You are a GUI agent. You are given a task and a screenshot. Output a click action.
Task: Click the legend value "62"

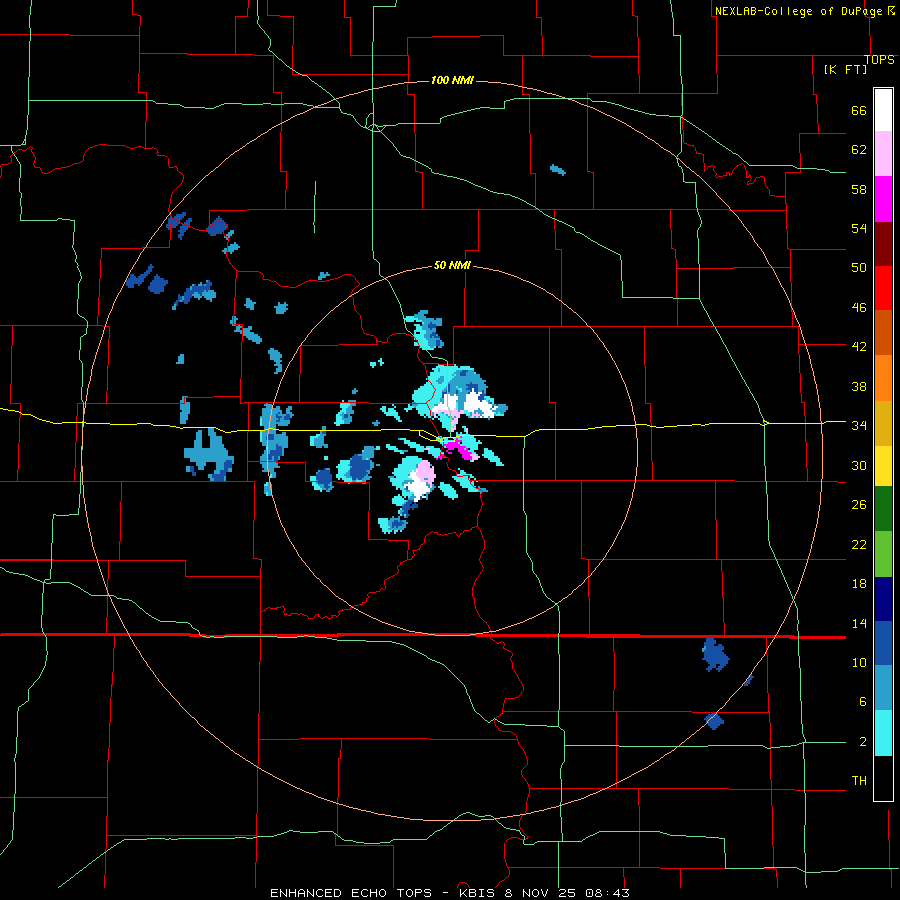click(x=859, y=150)
